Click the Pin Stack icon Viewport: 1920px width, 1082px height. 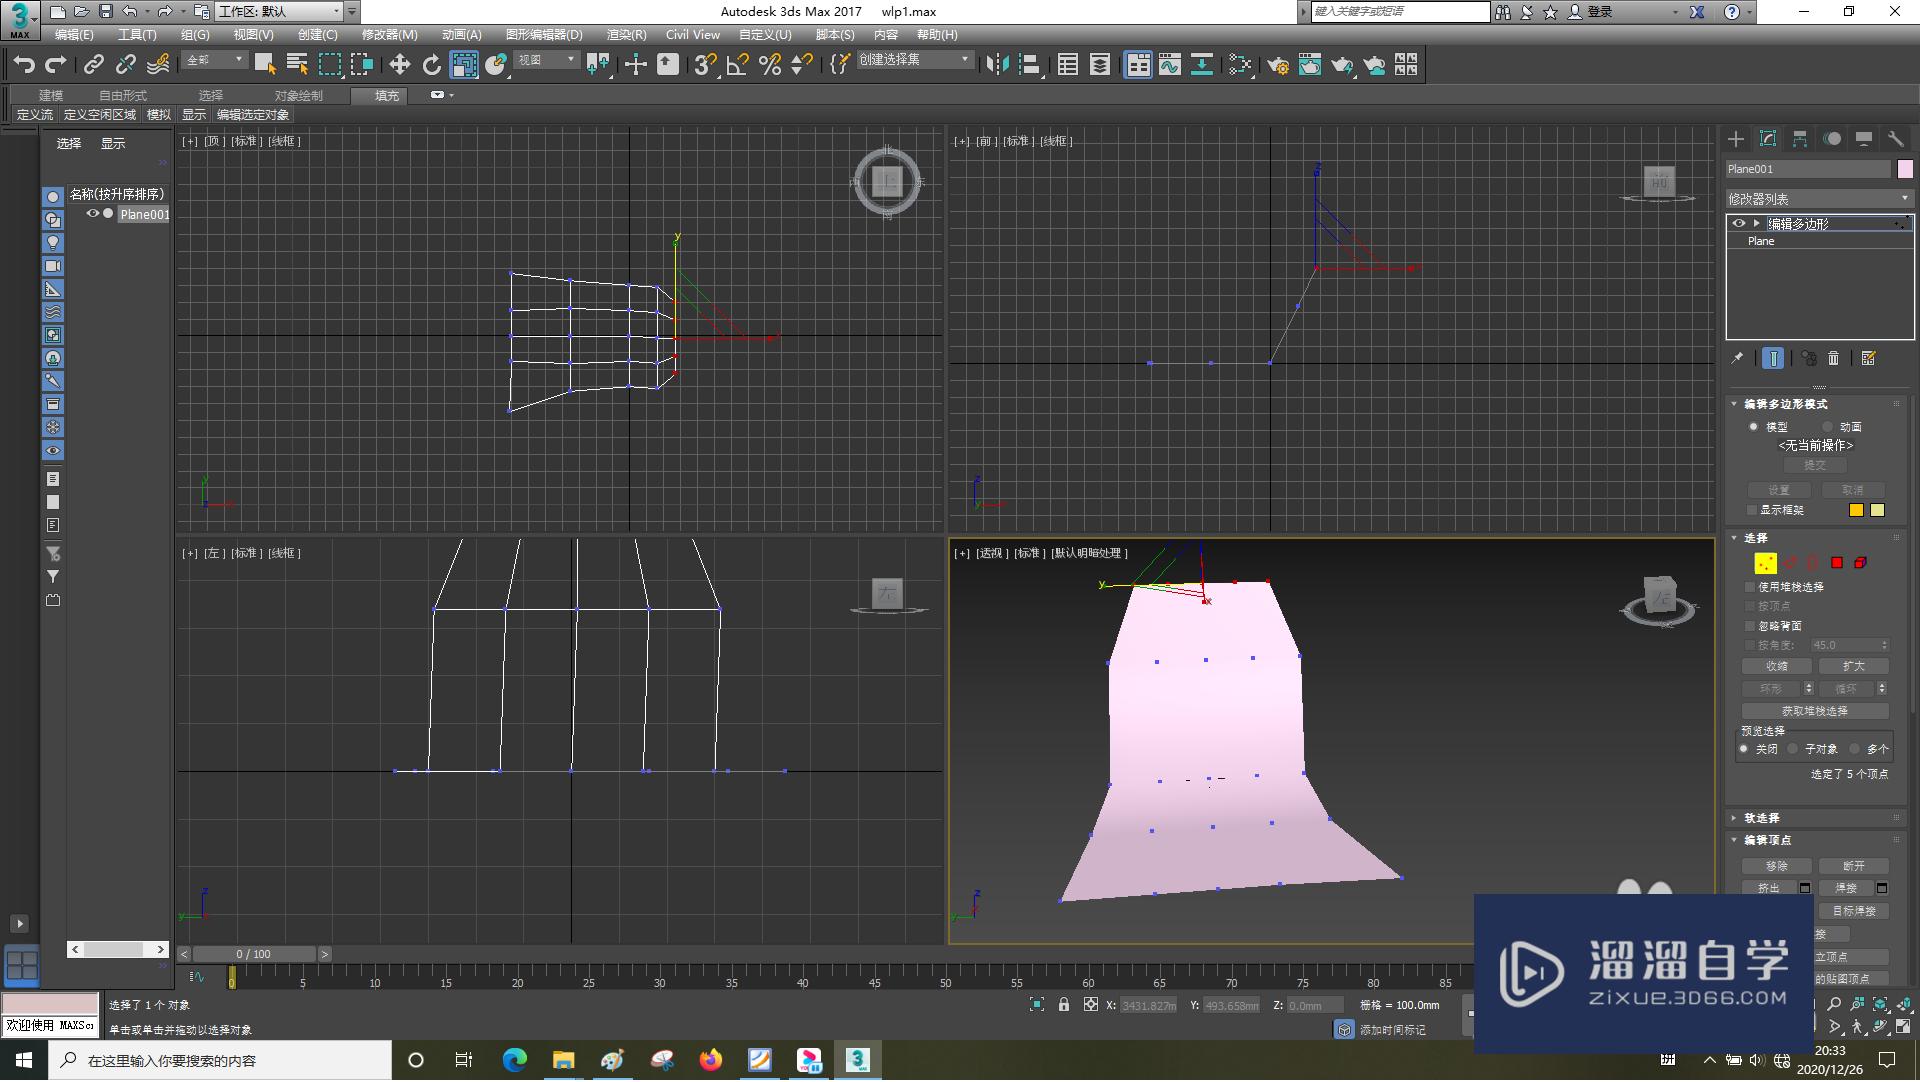tap(1737, 358)
